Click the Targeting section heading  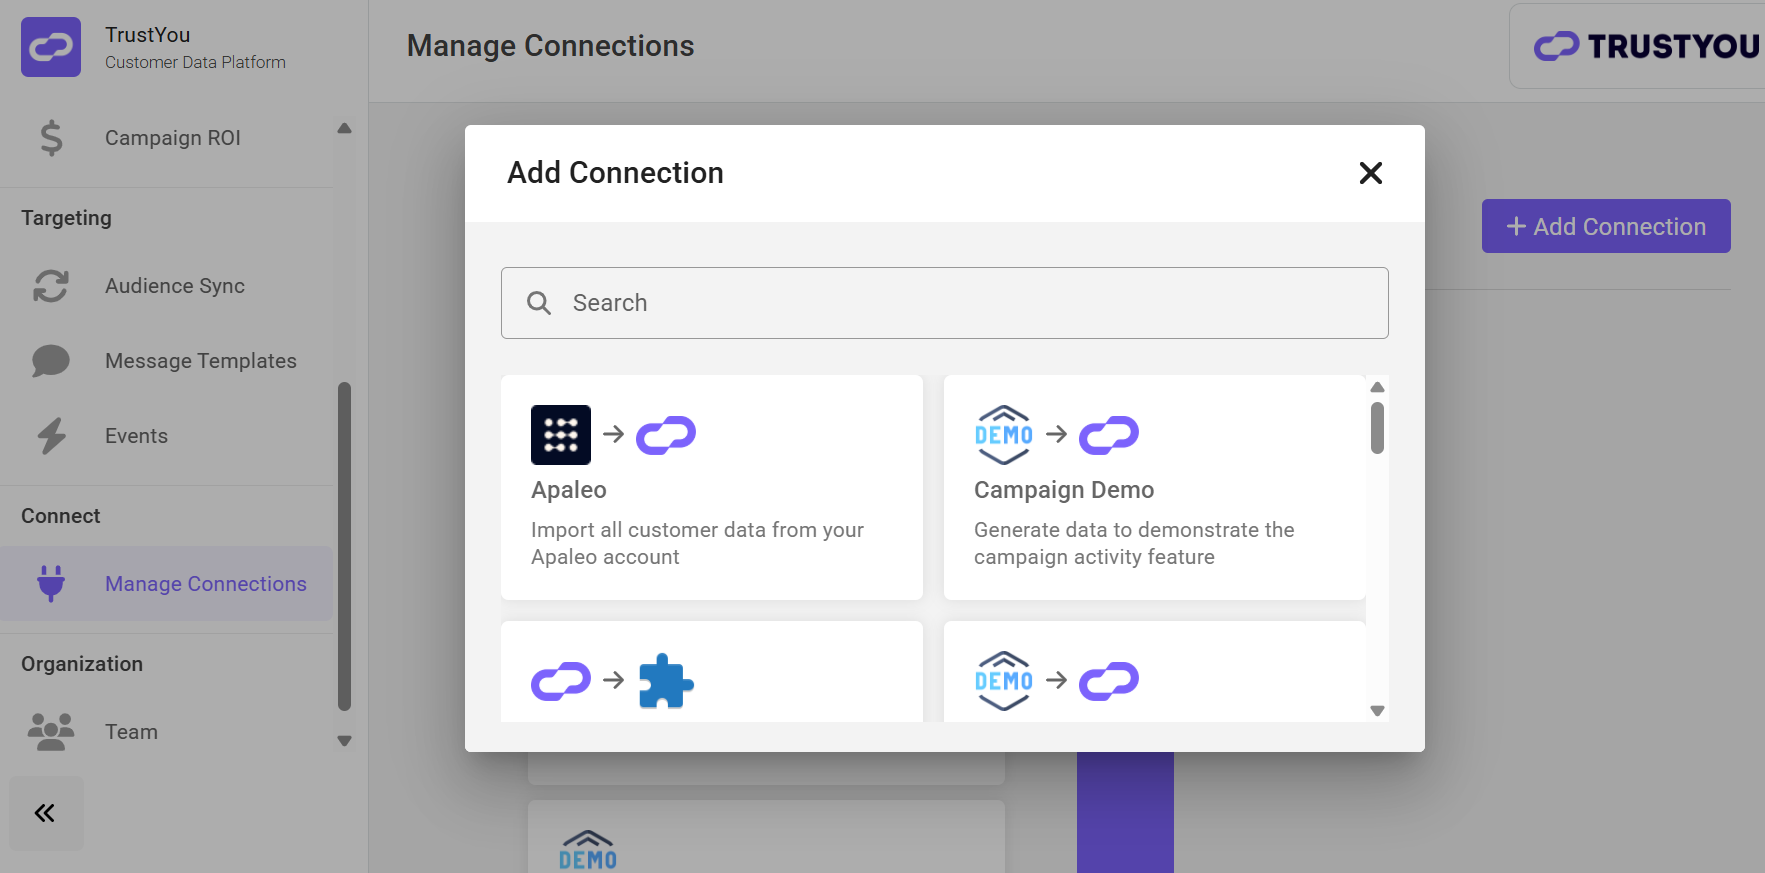coord(66,218)
